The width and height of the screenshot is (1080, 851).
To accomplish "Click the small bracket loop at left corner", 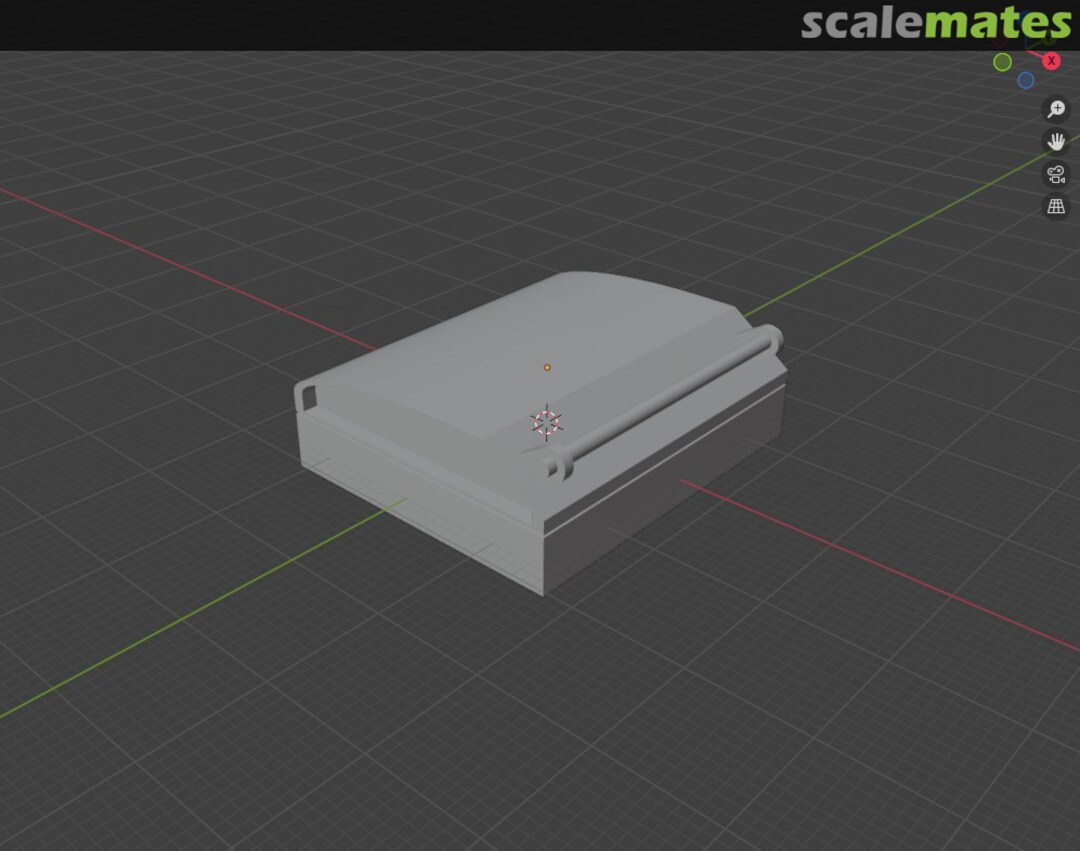I will tap(305, 394).
